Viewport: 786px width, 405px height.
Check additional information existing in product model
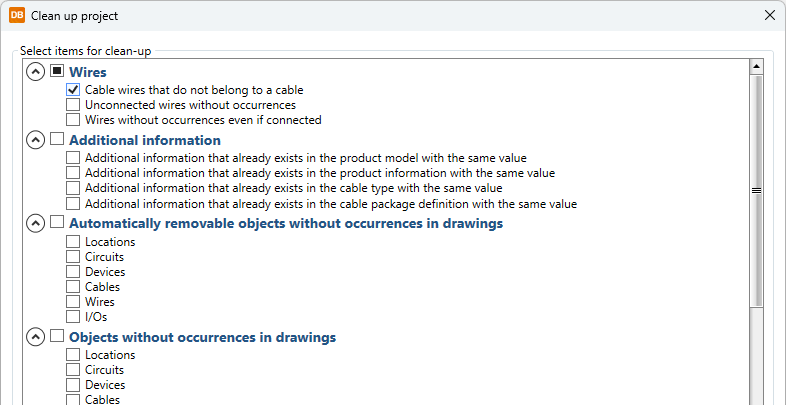coord(73,158)
